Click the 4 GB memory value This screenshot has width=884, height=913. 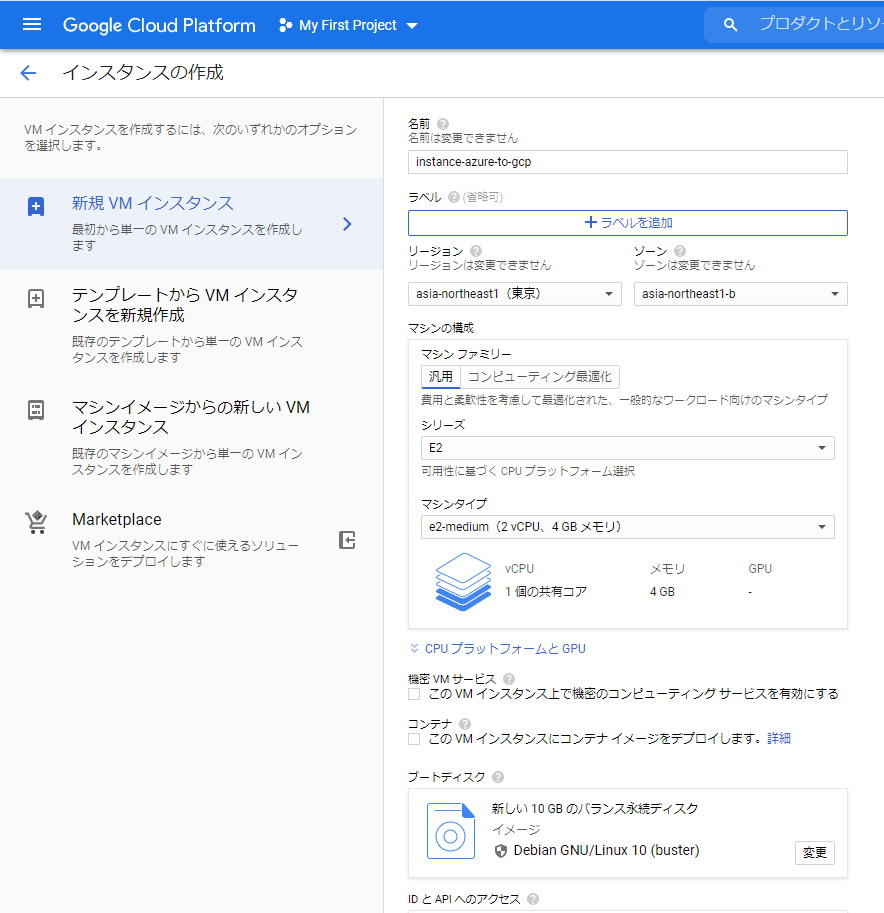662,592
